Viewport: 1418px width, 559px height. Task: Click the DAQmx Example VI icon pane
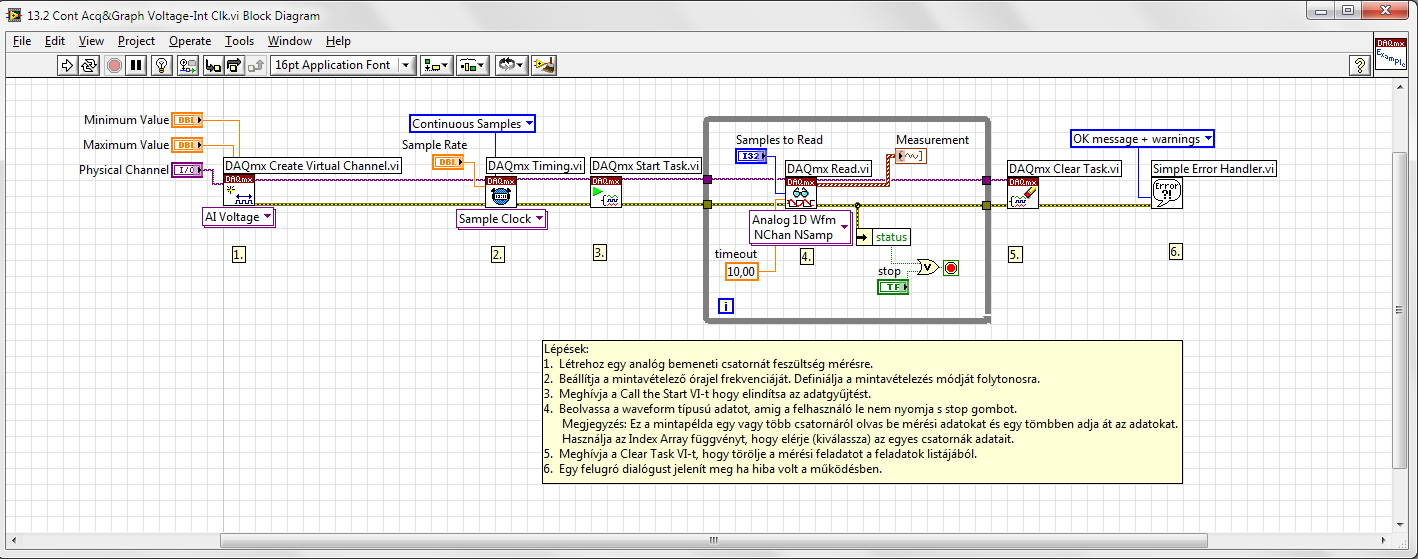[1391, 54]
